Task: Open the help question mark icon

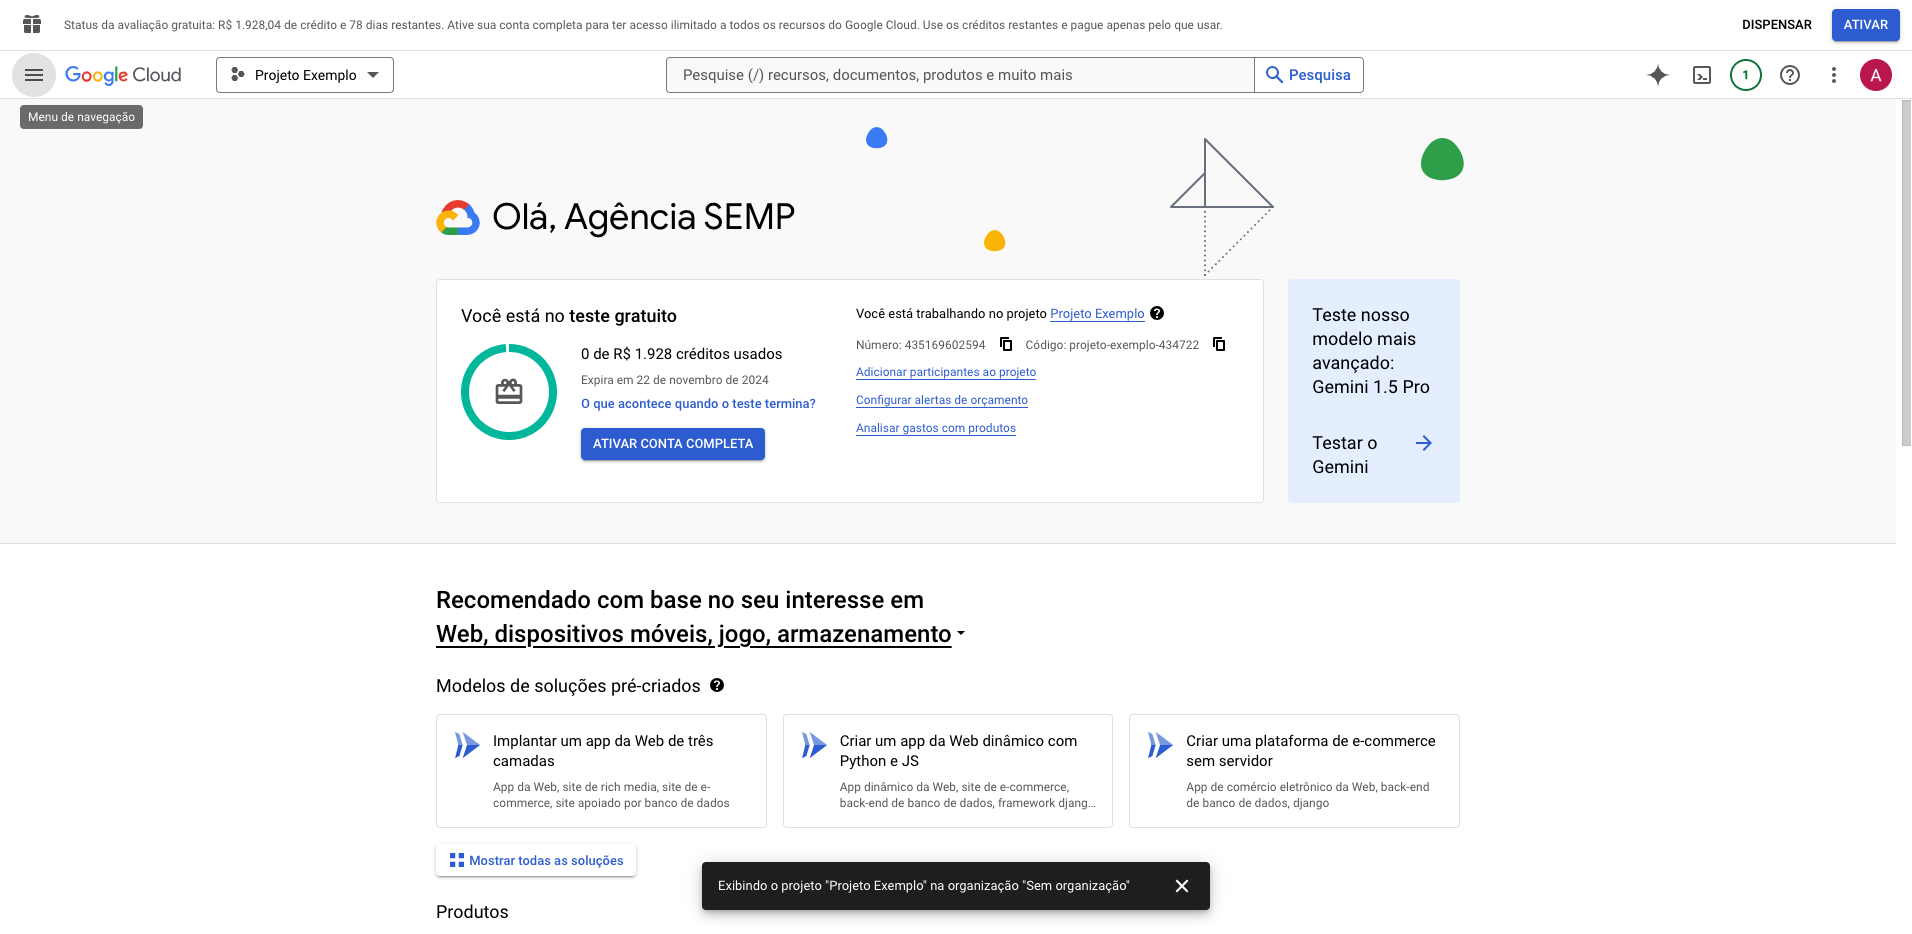Action: tap(1790, 75)
